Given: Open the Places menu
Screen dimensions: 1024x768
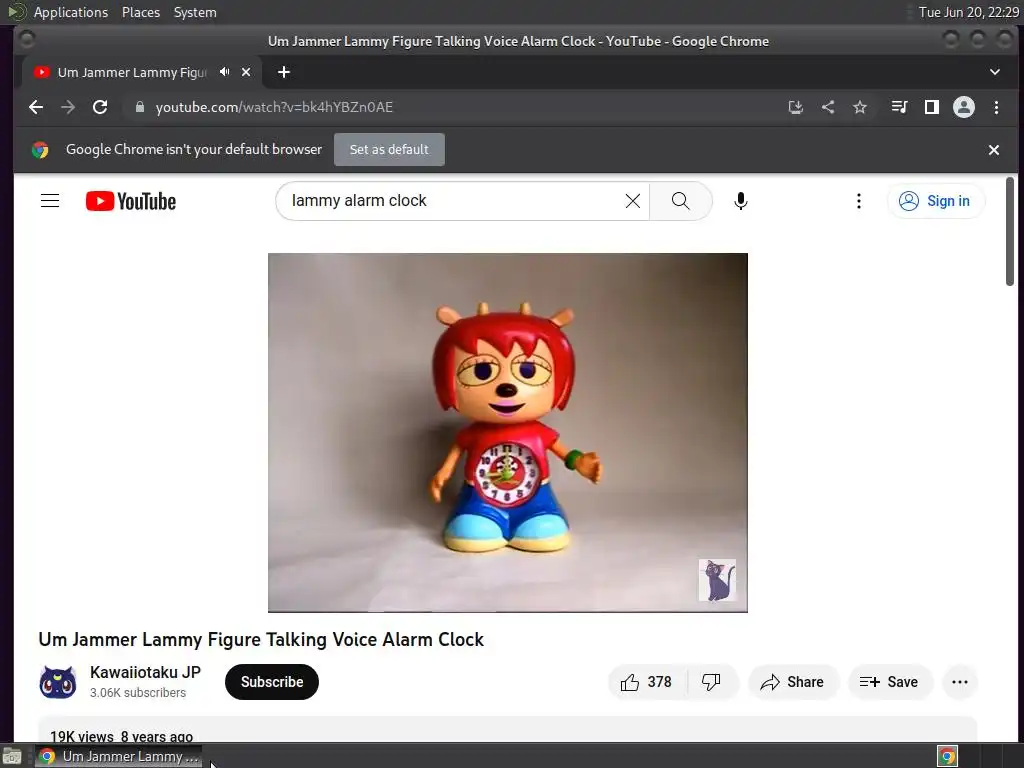Looking at the screenshot, I should [x=141, y=12].
